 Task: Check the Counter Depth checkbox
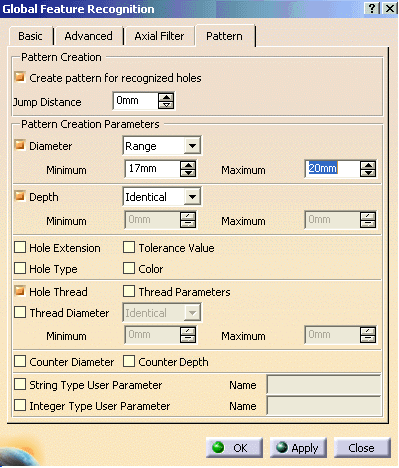click(129, 361)
